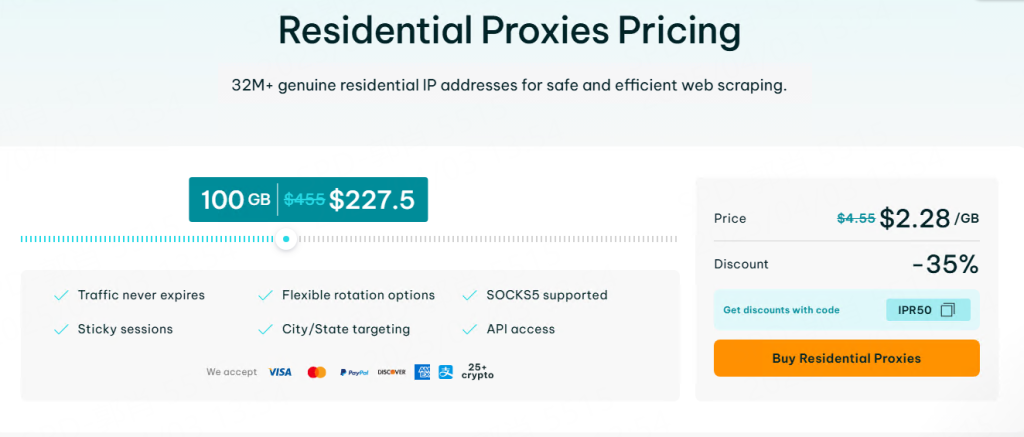1024x437 pixels.
Task: Copy the IPR50 discount code icon
Action: pyautogui.click(x=948, y=310)
